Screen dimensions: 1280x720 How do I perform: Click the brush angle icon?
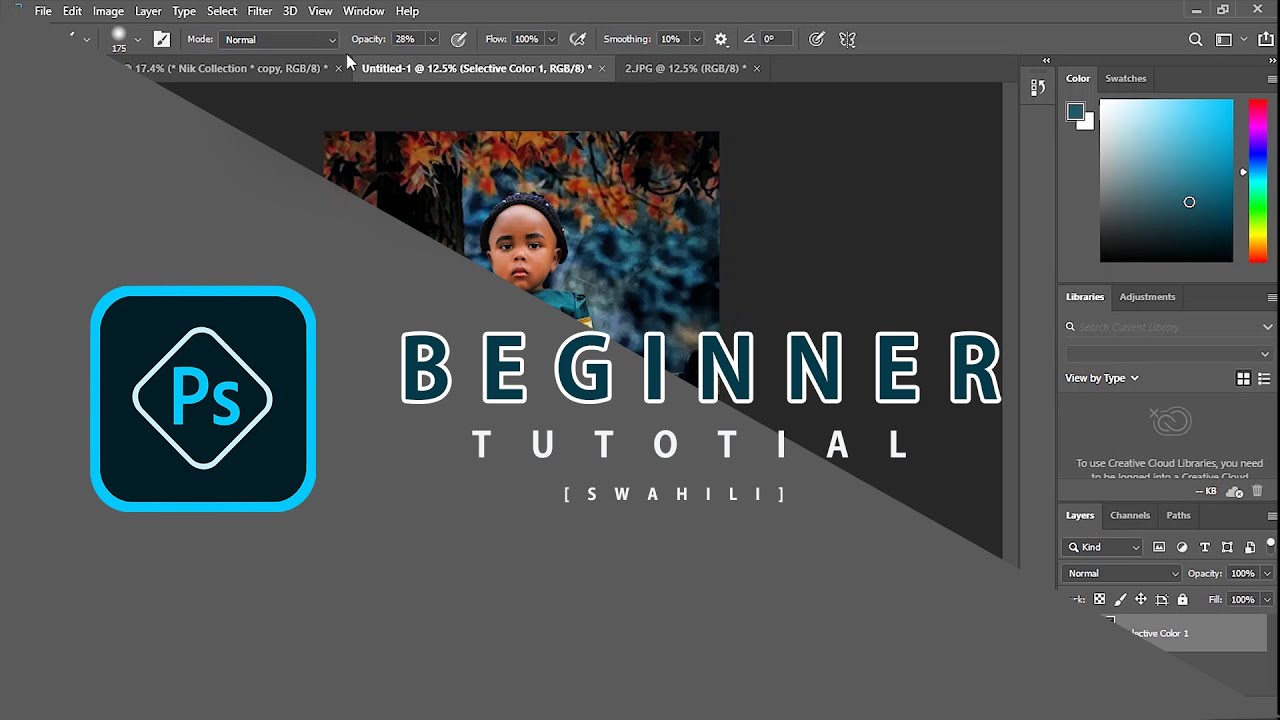tap(750, 39)
